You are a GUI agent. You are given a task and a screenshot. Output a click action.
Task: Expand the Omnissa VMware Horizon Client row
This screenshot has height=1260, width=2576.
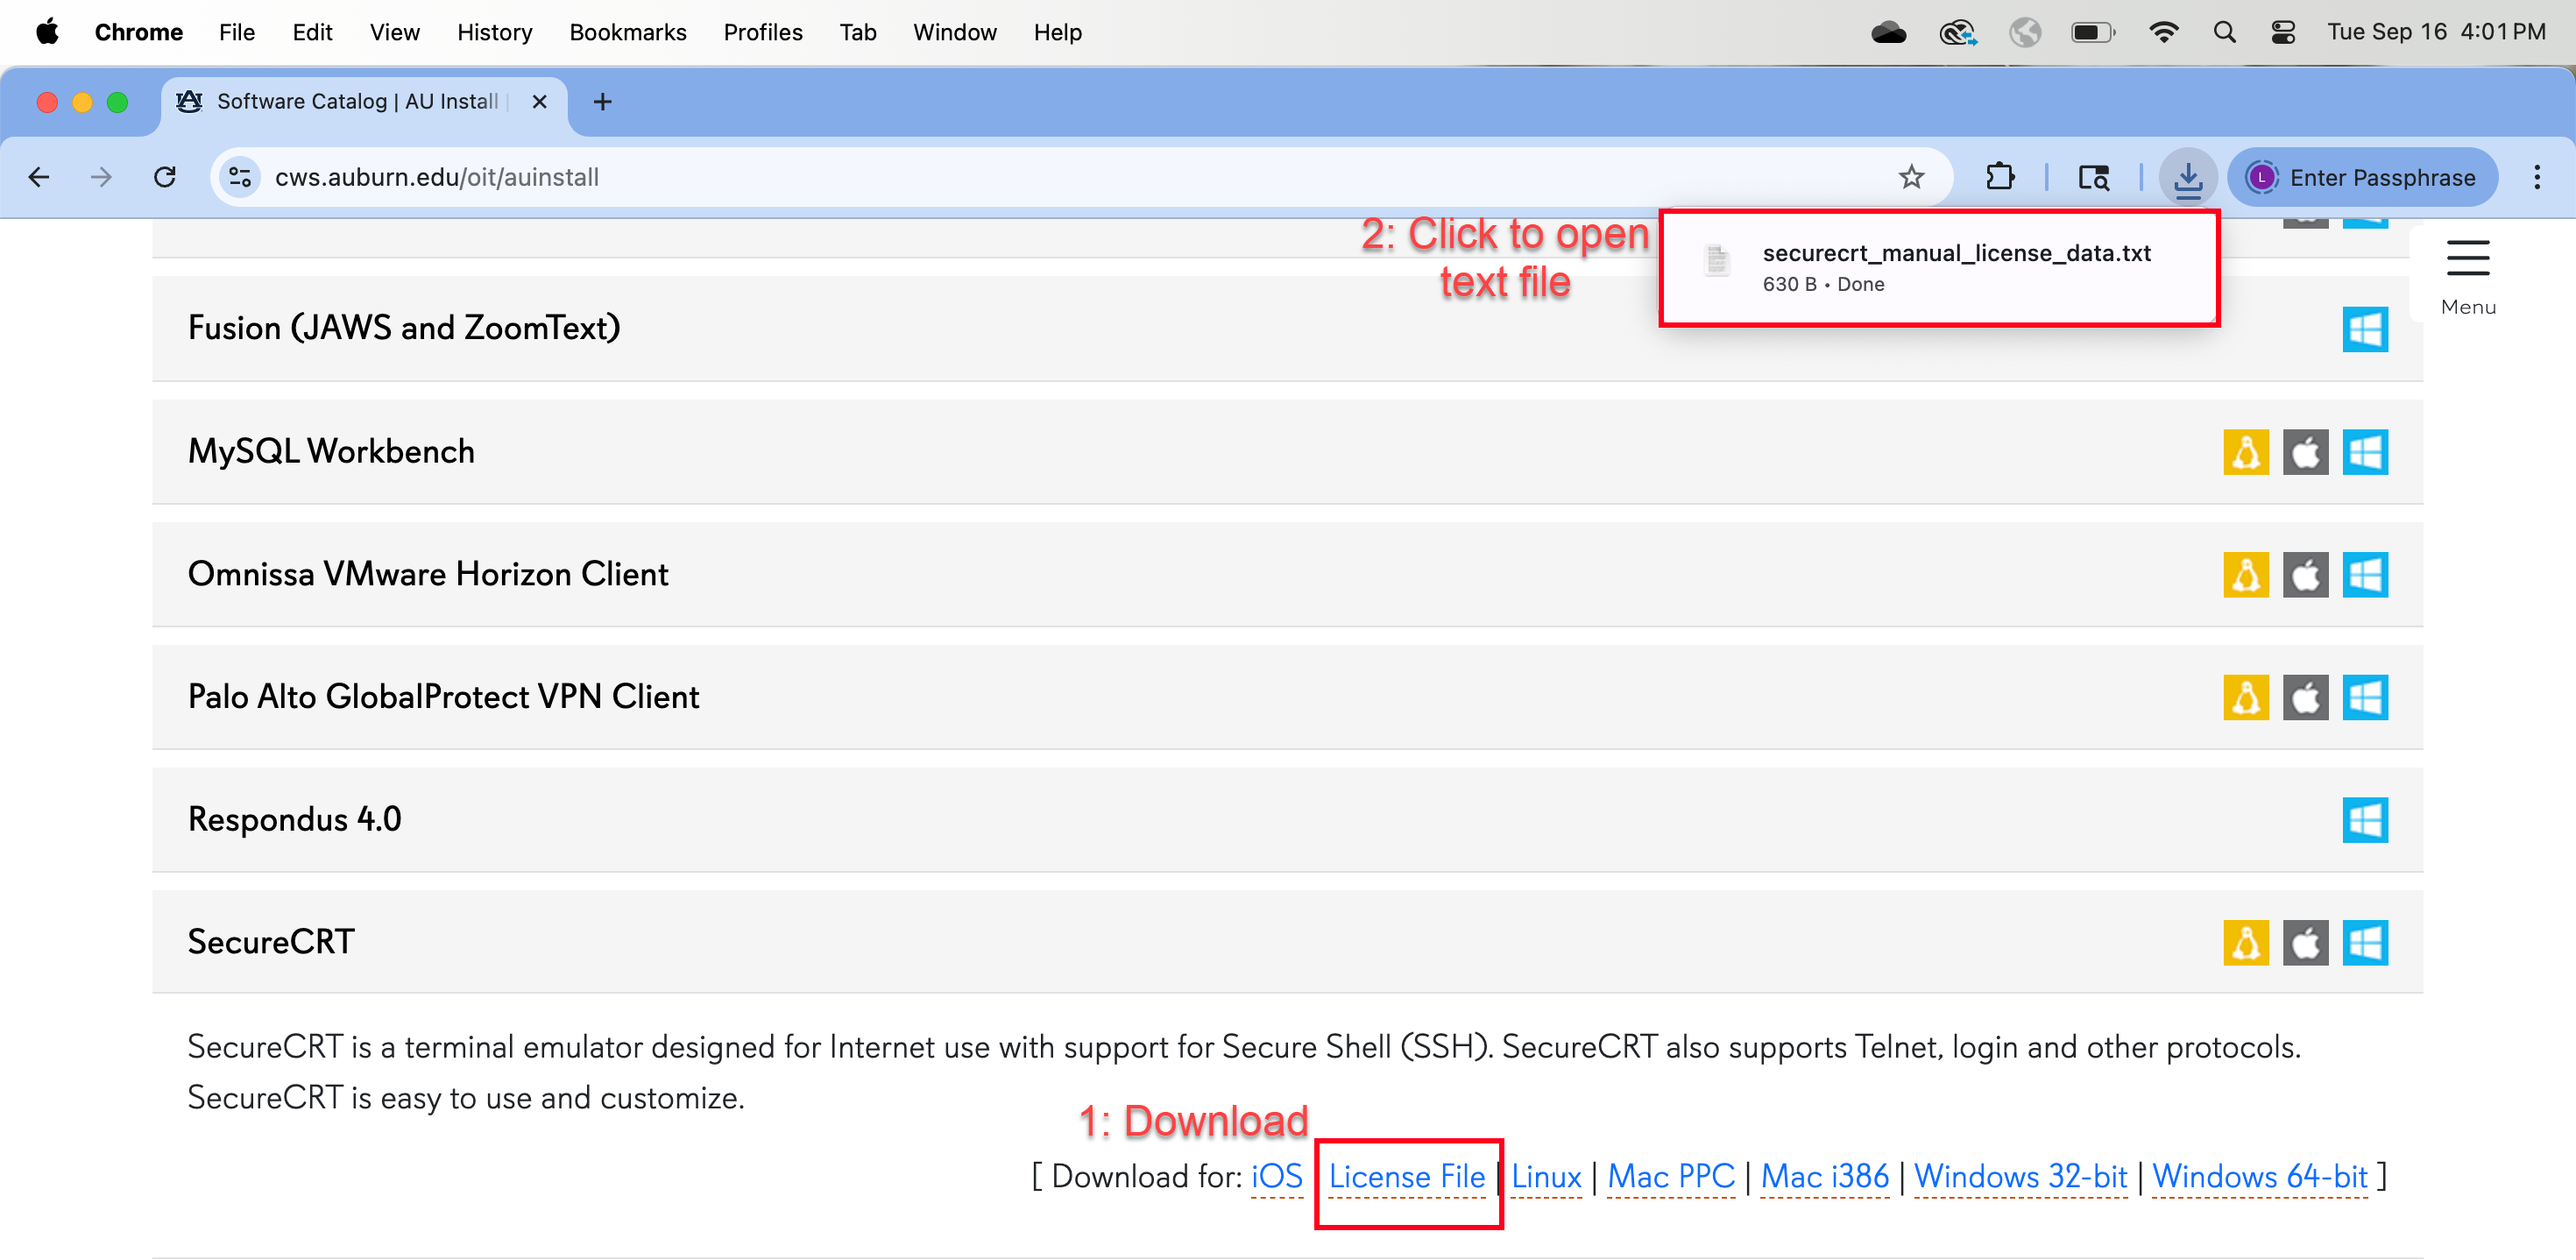coord(1287,575)
